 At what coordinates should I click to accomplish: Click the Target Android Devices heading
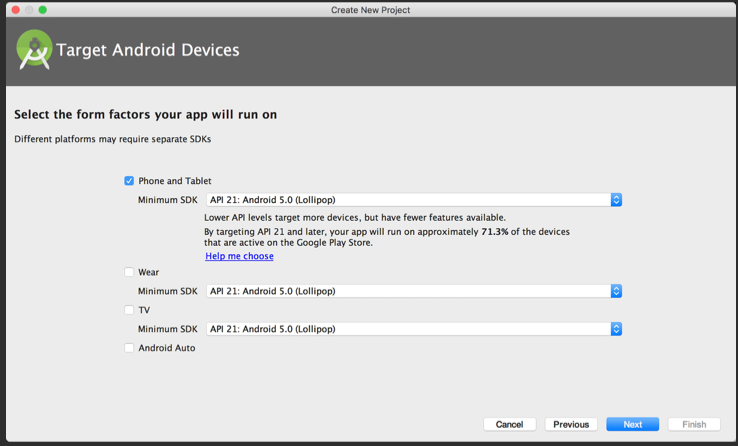[x=148, y=50]
